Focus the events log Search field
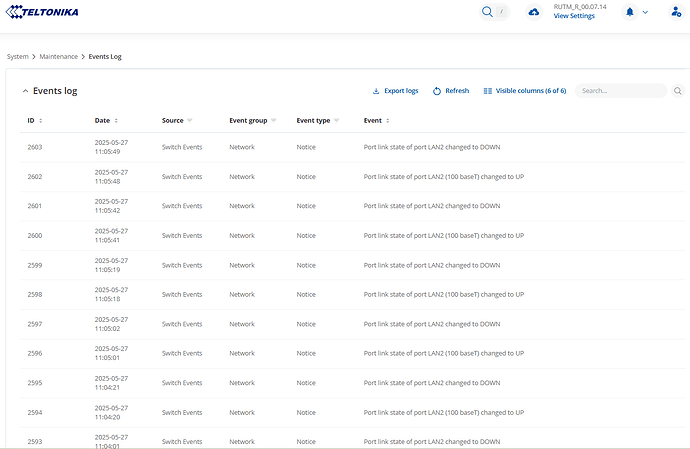690x449 pixels. [x=621, y=91]
